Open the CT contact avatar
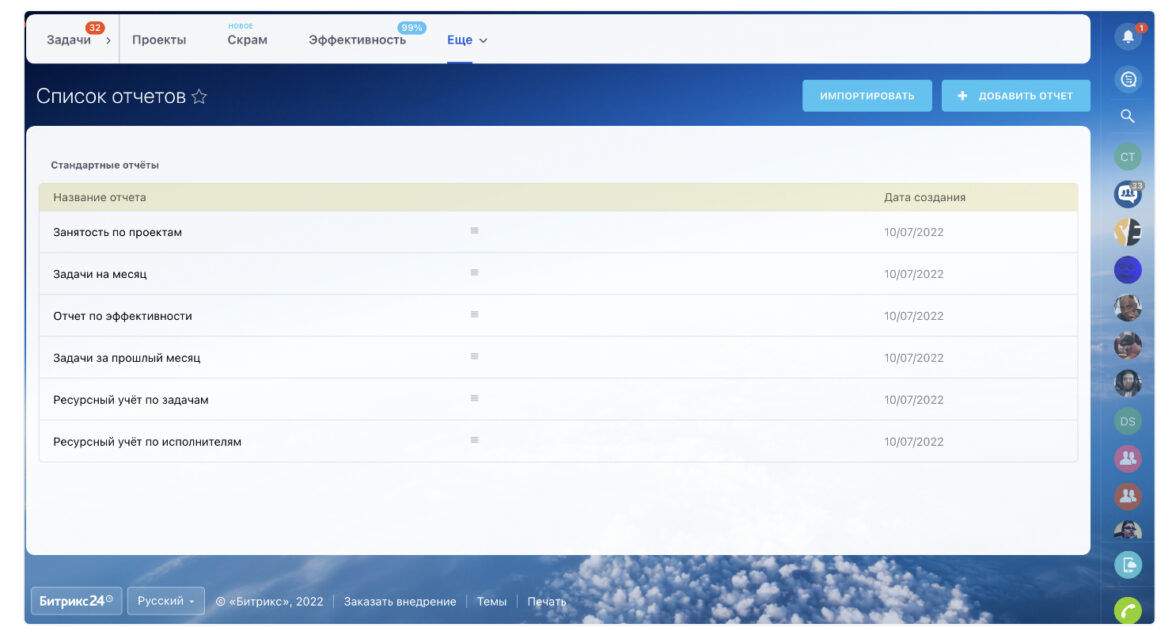The width and height of the screenshot is (1176, 635). [1127, 157]
